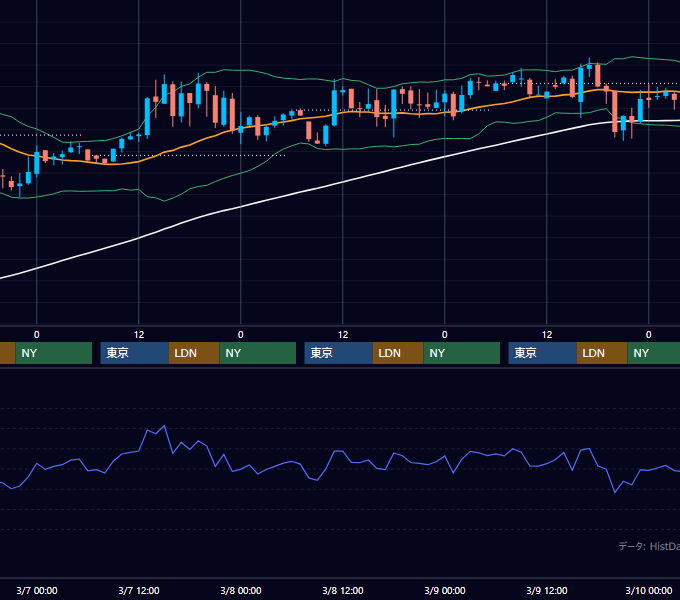The image size is (680, 600).
Task: Click the 3/10 00:00 date label
Action: [649, 590]
